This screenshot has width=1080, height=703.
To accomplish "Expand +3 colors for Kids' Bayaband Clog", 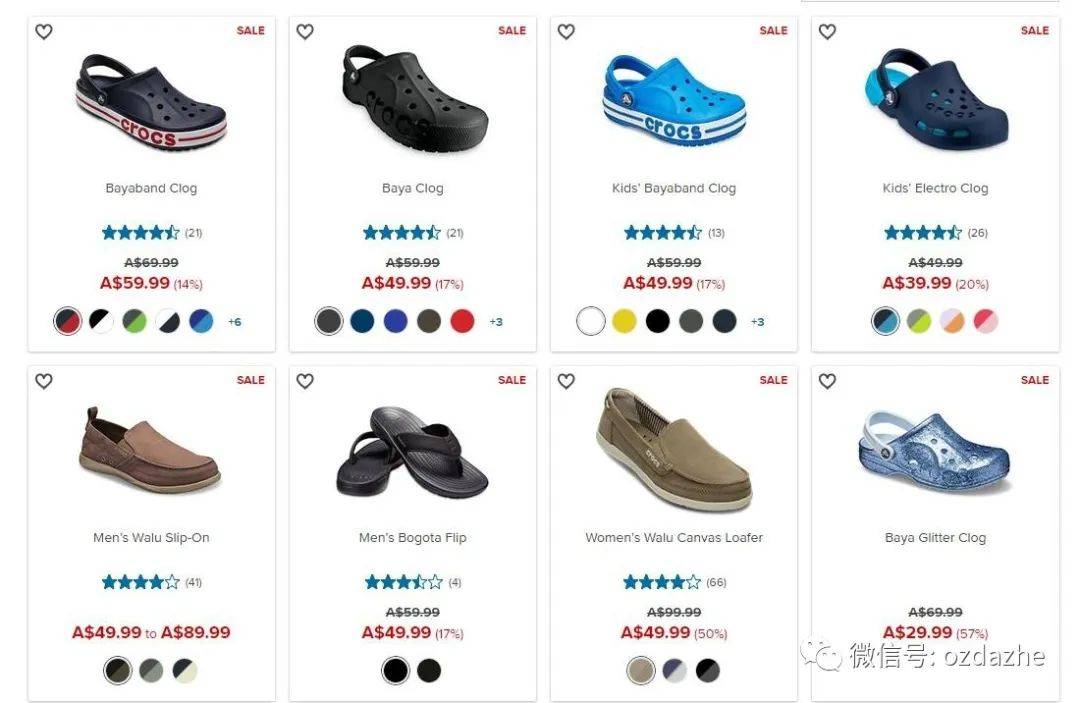I will point(758,322).
